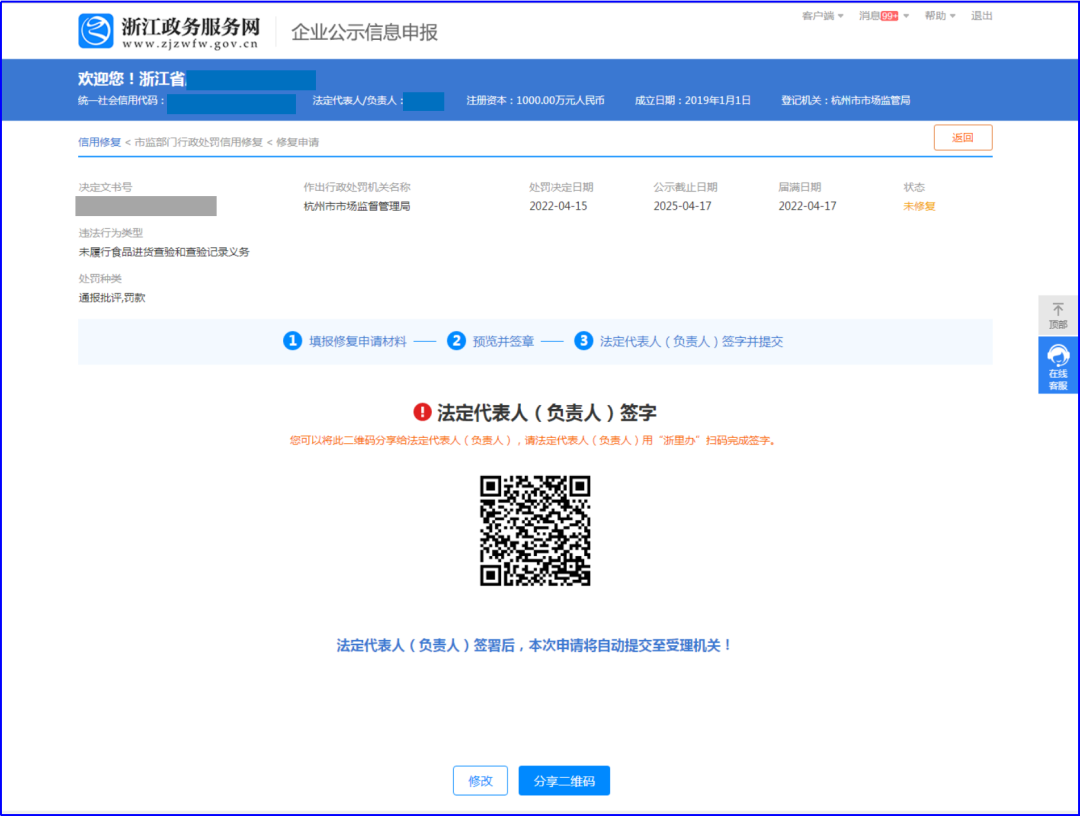The image size is (1080, 816).
Task: Expand the 客户端 dropdown menu
Action: [x=822, y=16]
